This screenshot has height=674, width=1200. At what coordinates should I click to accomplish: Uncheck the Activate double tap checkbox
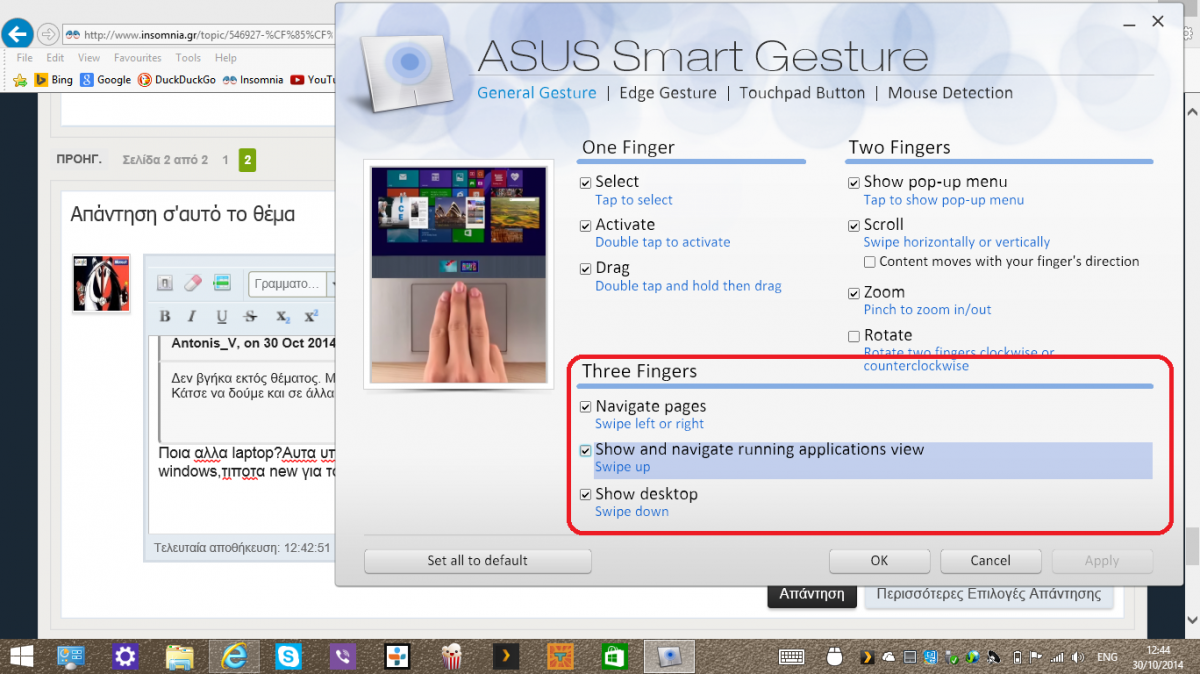(x=586, y=226)
